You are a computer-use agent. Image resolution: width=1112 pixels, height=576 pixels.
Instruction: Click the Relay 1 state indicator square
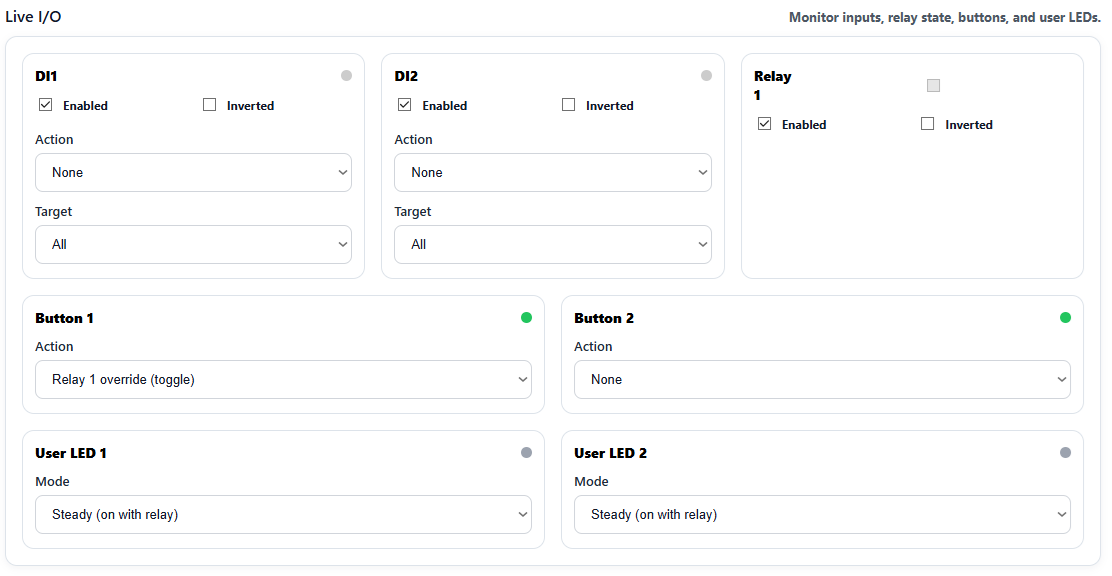933,85
